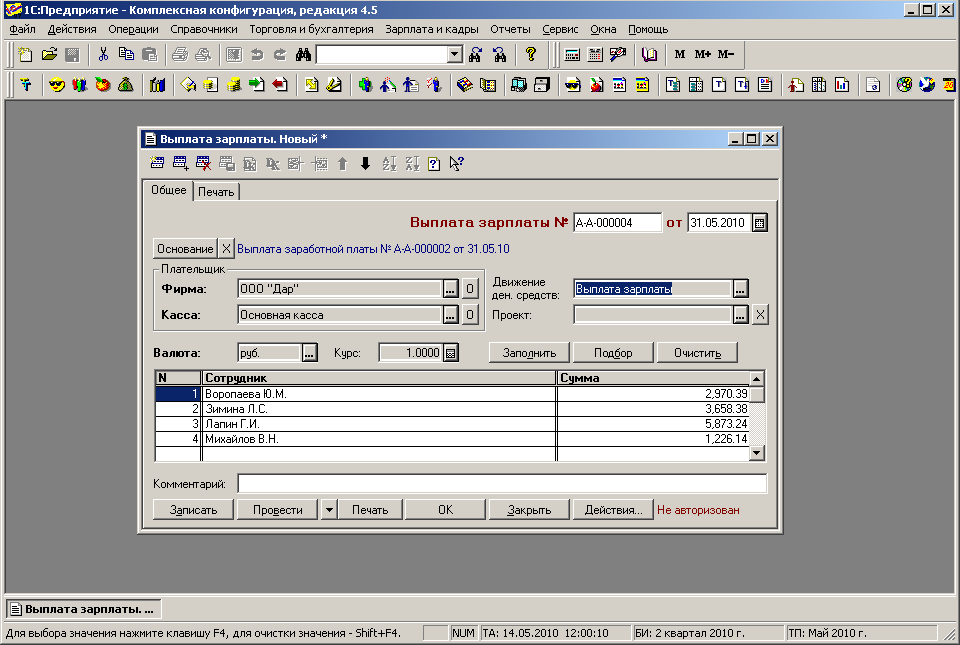The height and width of the screenshot is (645, 960).
Task: Open the search combo box dropdown arrow
Action: pyautogui.click(x=454, y=54)
